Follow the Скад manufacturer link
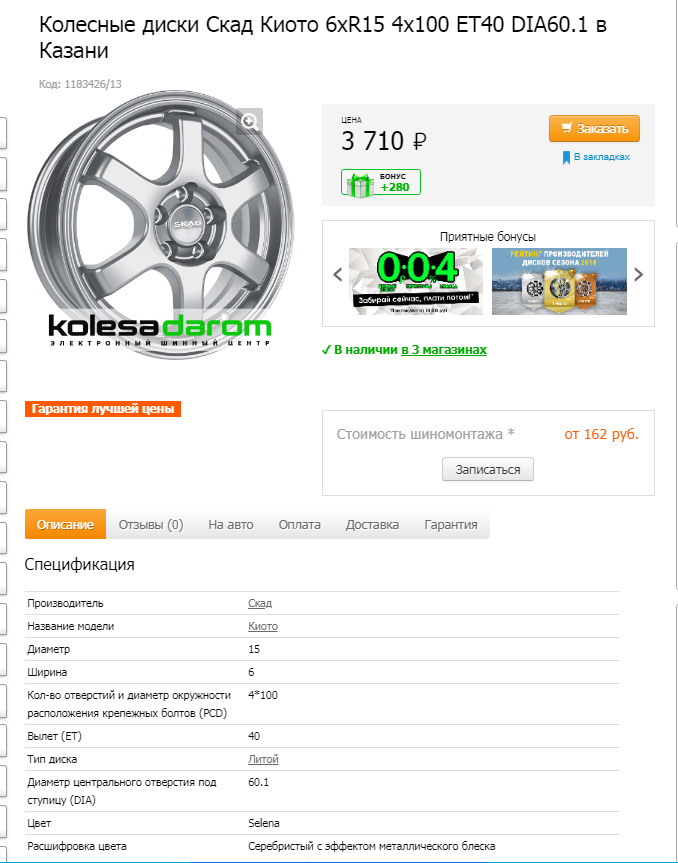This screenshot has height=863, width=678. (x=260, y=603)
